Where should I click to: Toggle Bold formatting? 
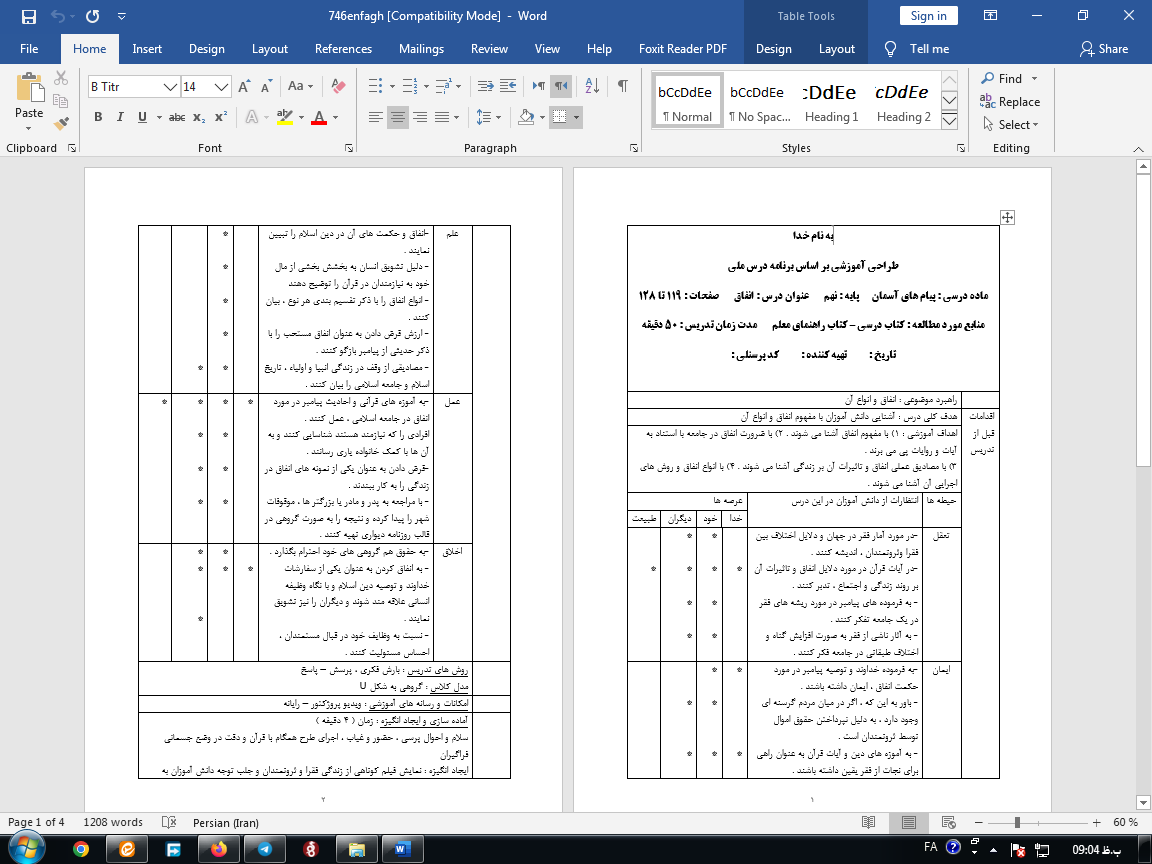[x=98, y=117]
